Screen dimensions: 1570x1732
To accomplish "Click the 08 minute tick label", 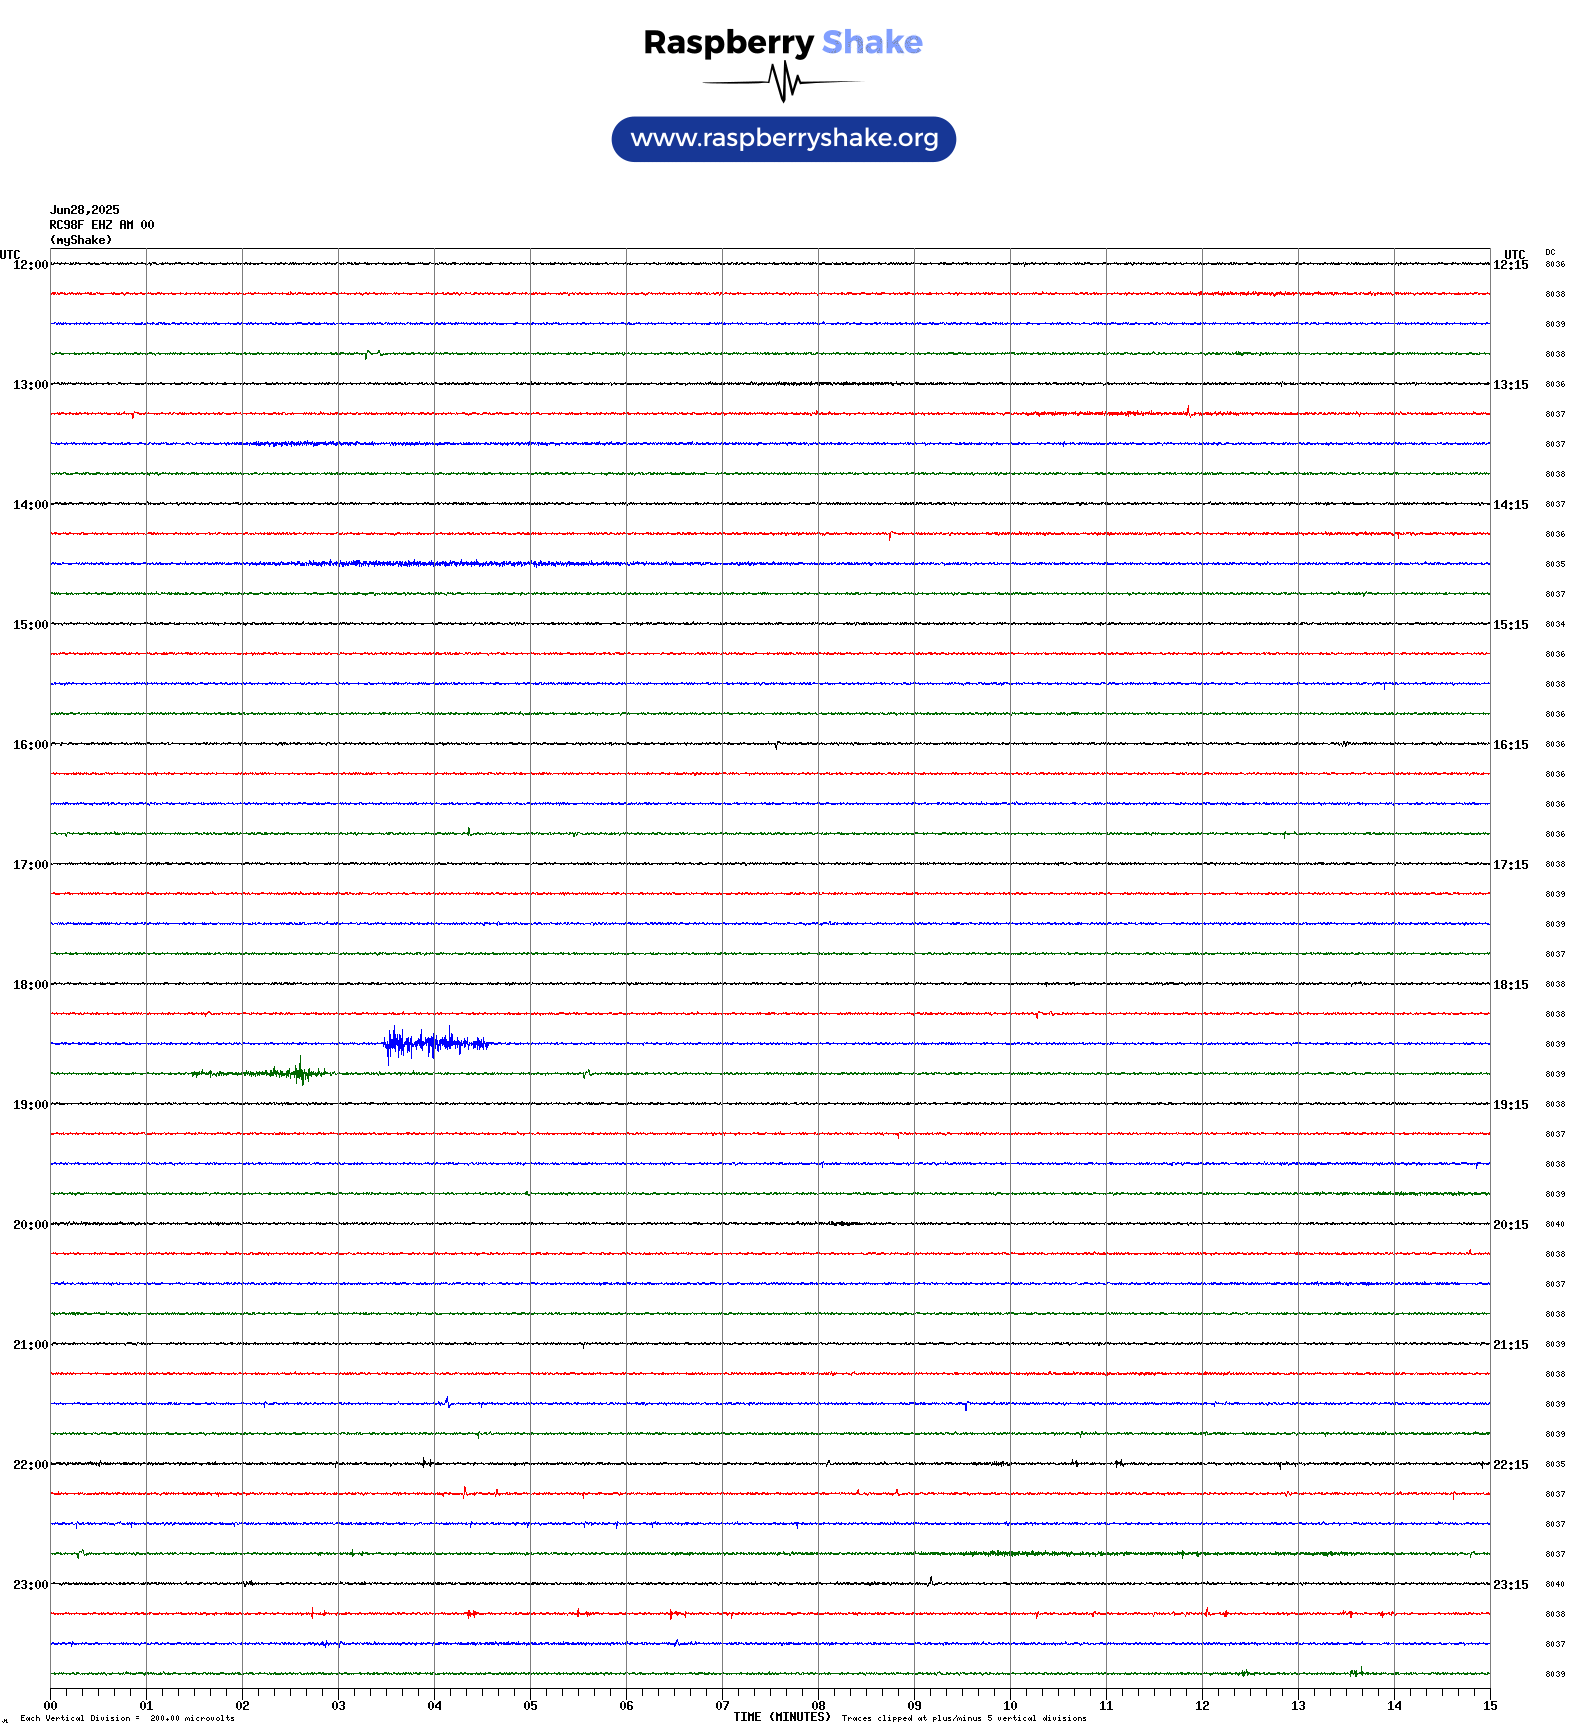I will tap(819, 1706).
